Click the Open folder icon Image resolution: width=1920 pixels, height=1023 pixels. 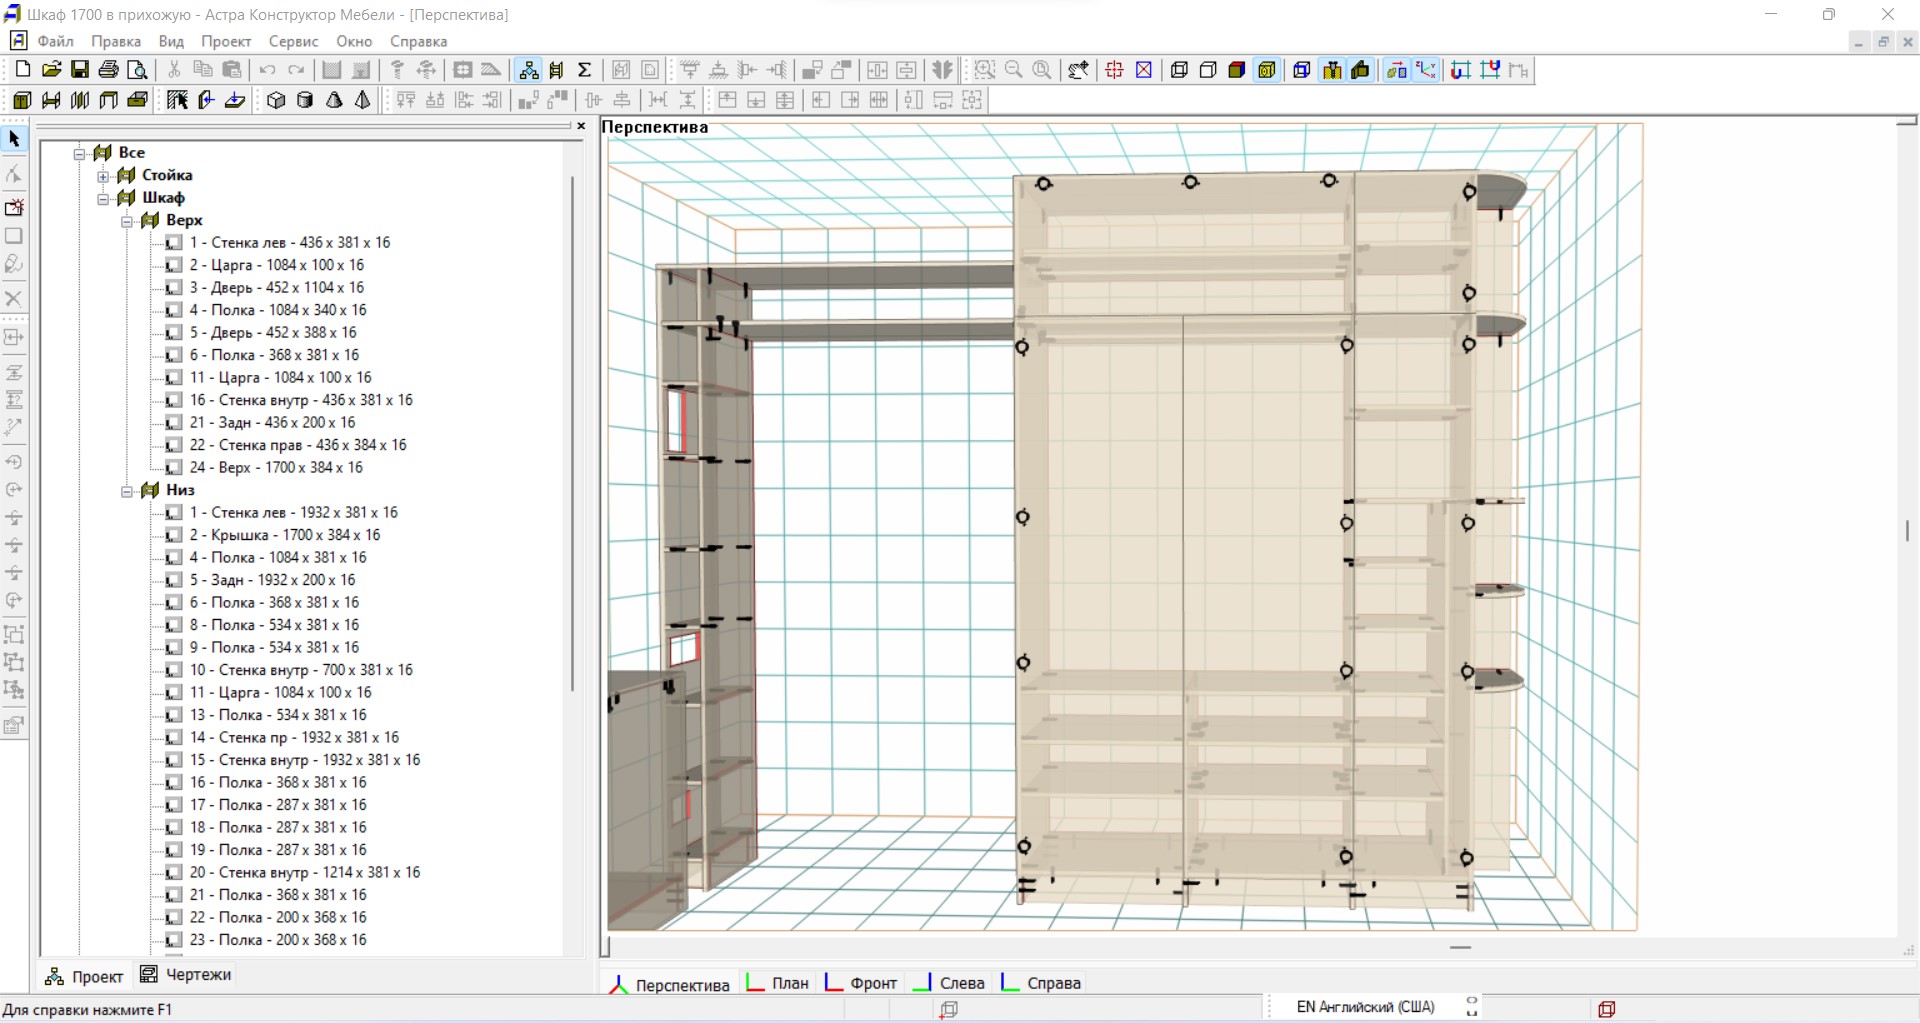point(51,69)
